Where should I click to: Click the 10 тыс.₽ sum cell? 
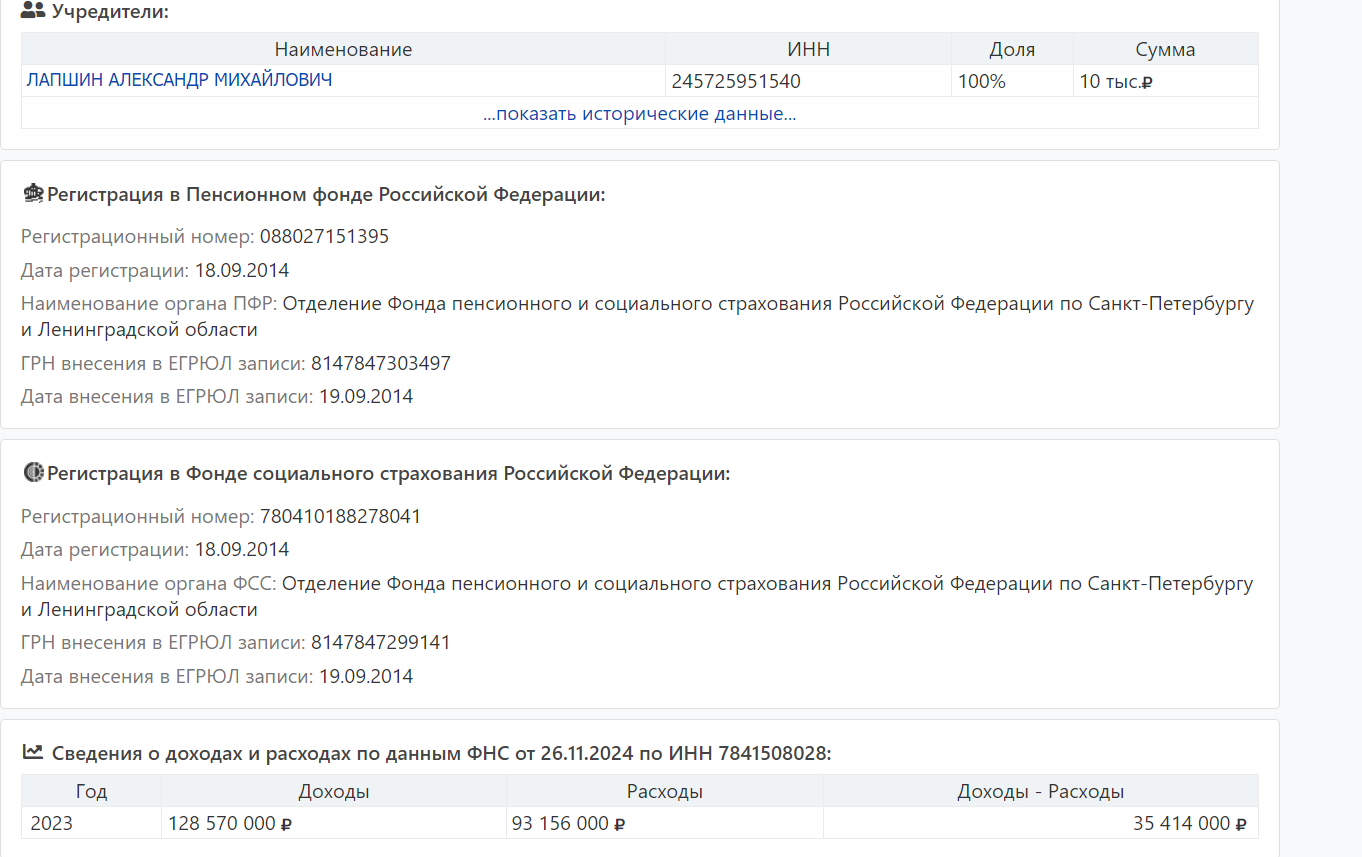click(1165, 81)
